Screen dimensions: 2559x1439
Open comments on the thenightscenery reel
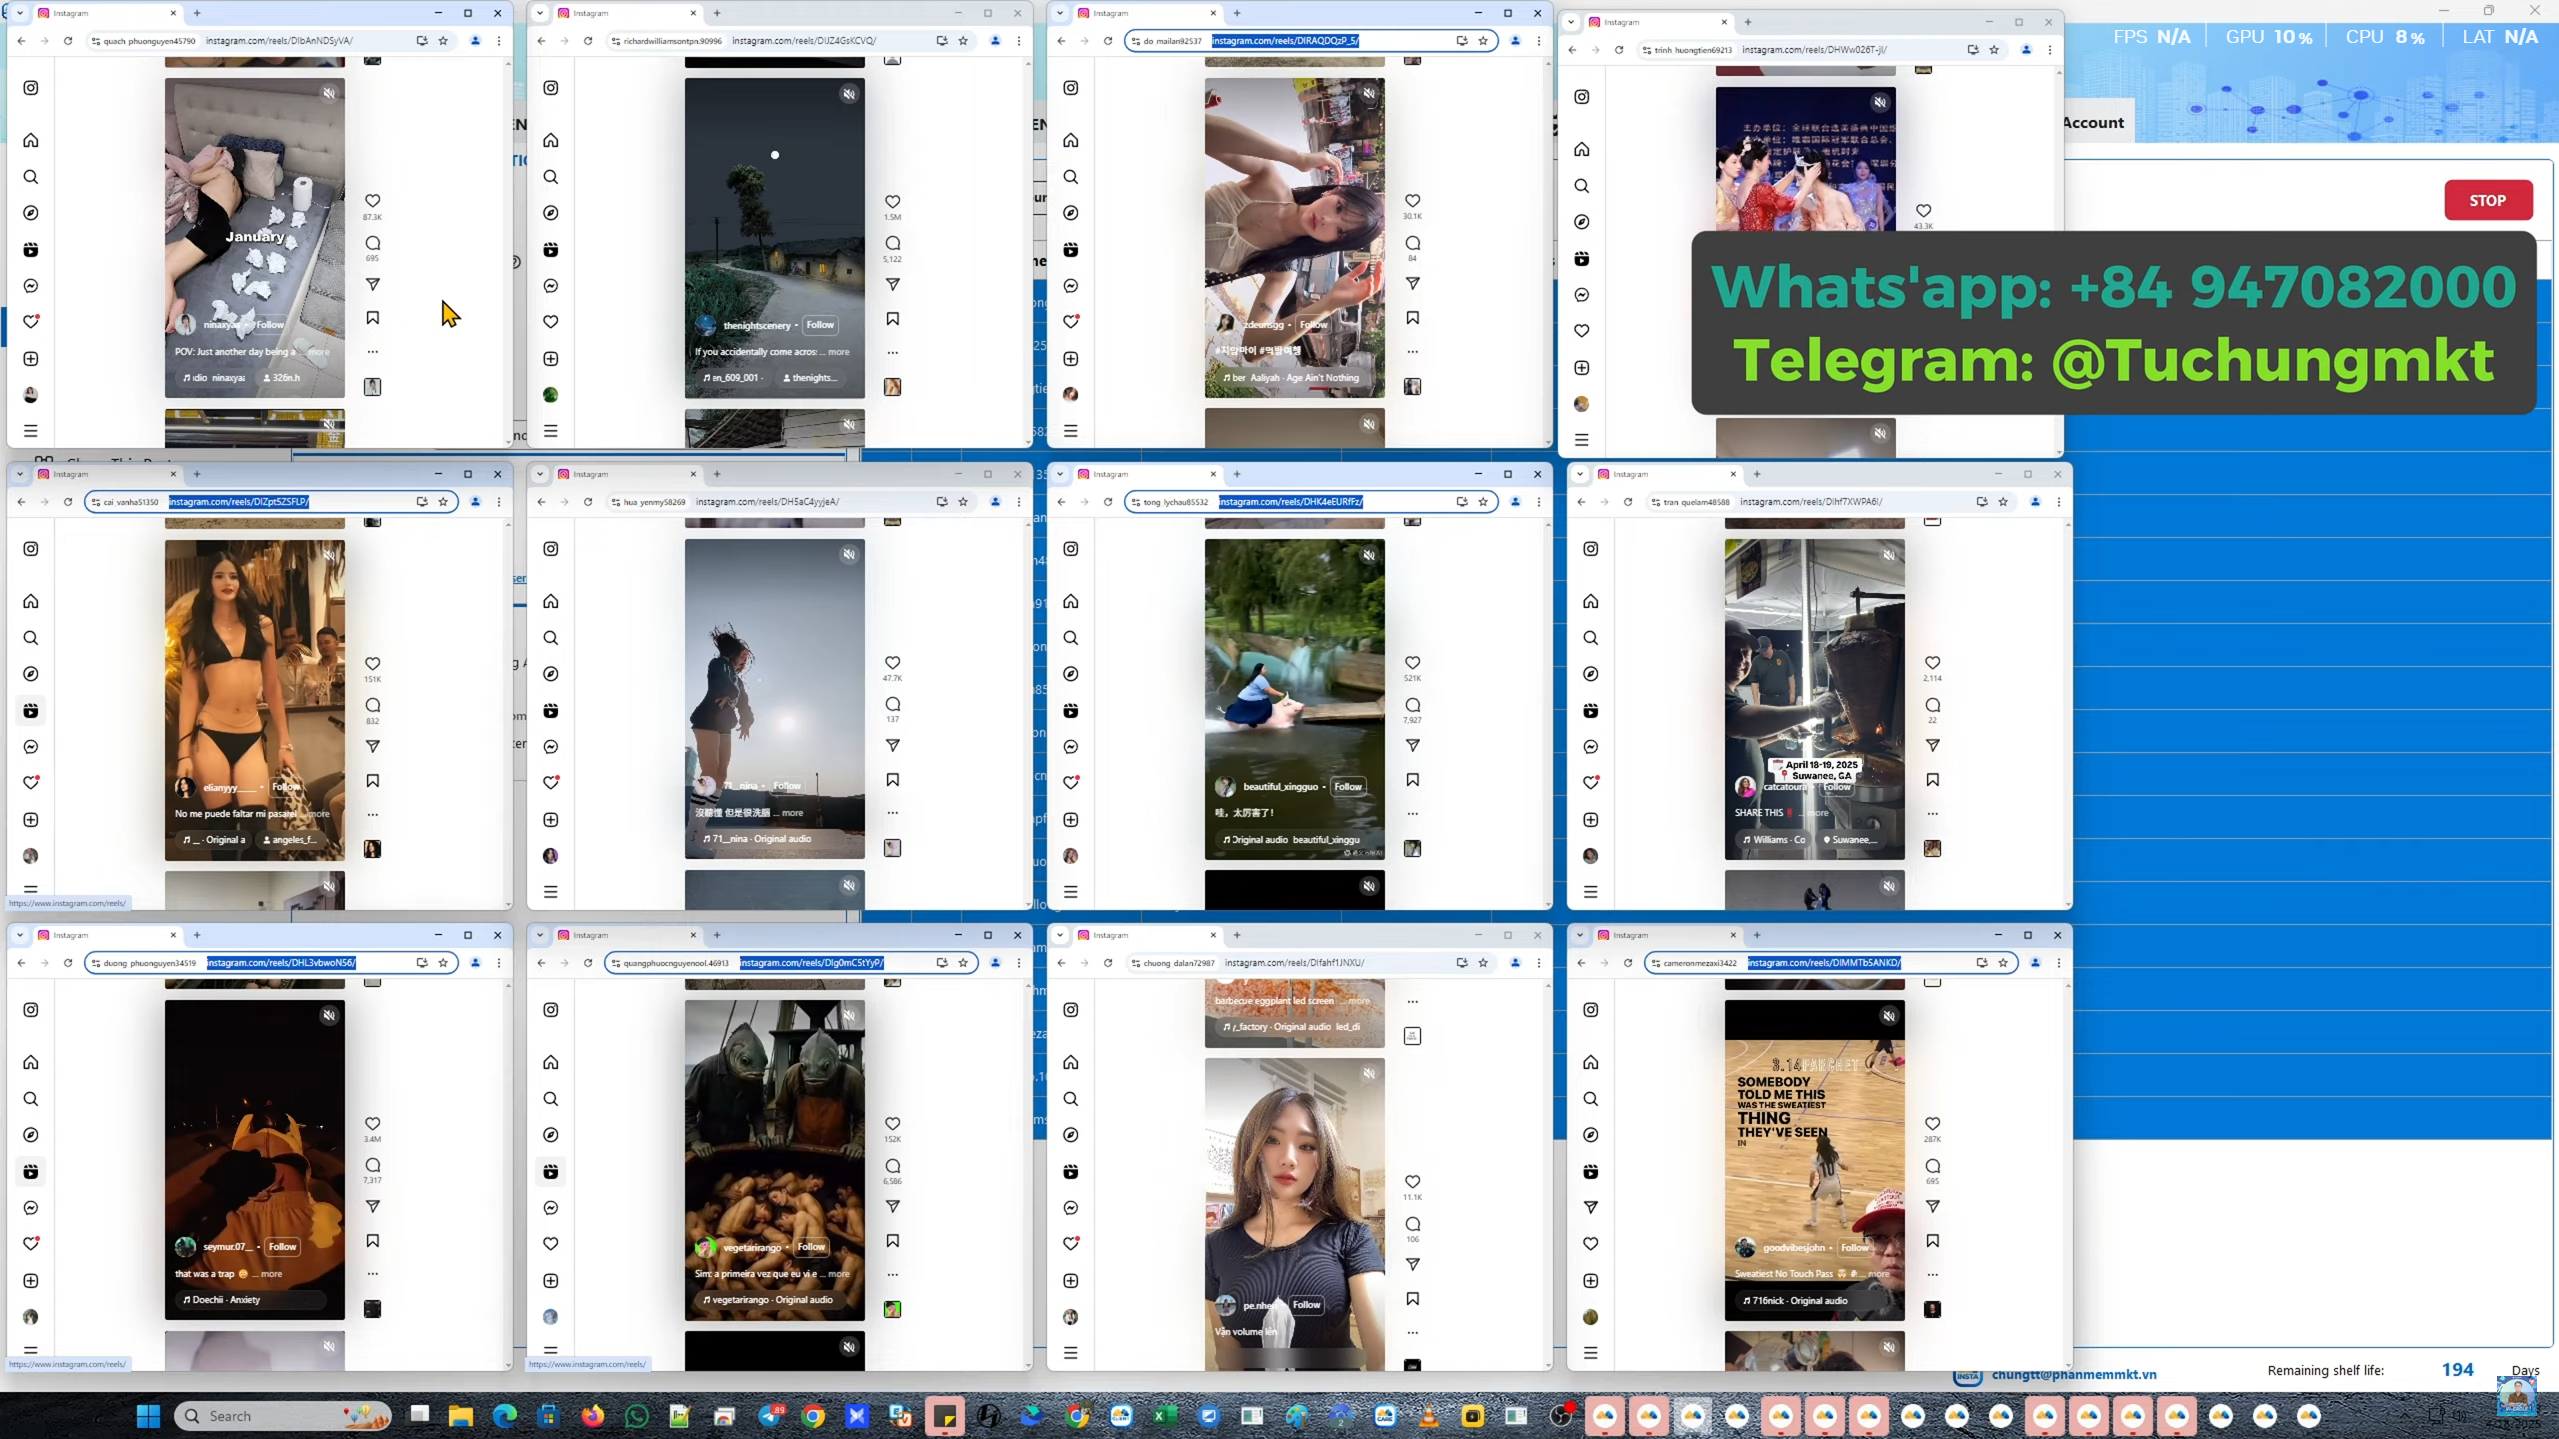pyautogui.click(x=892, y=243)
